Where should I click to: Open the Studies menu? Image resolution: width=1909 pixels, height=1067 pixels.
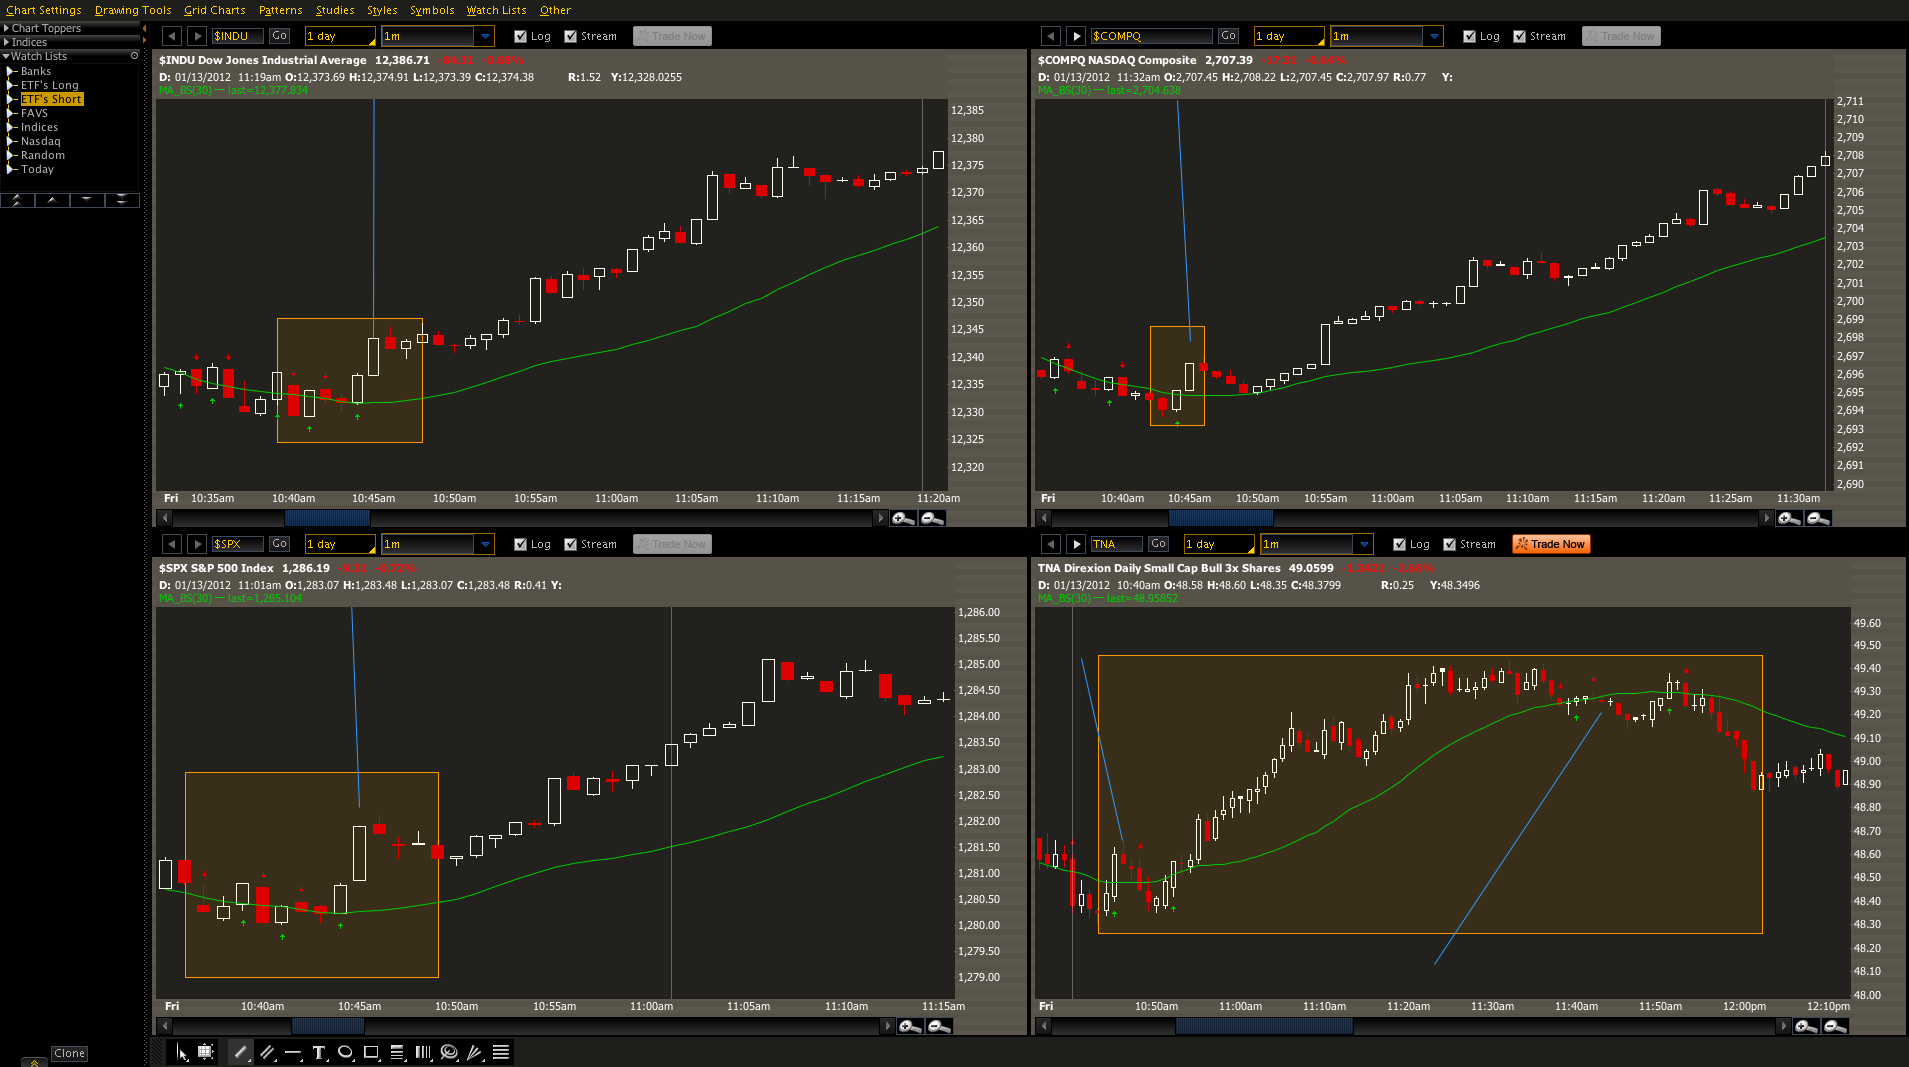335,10
